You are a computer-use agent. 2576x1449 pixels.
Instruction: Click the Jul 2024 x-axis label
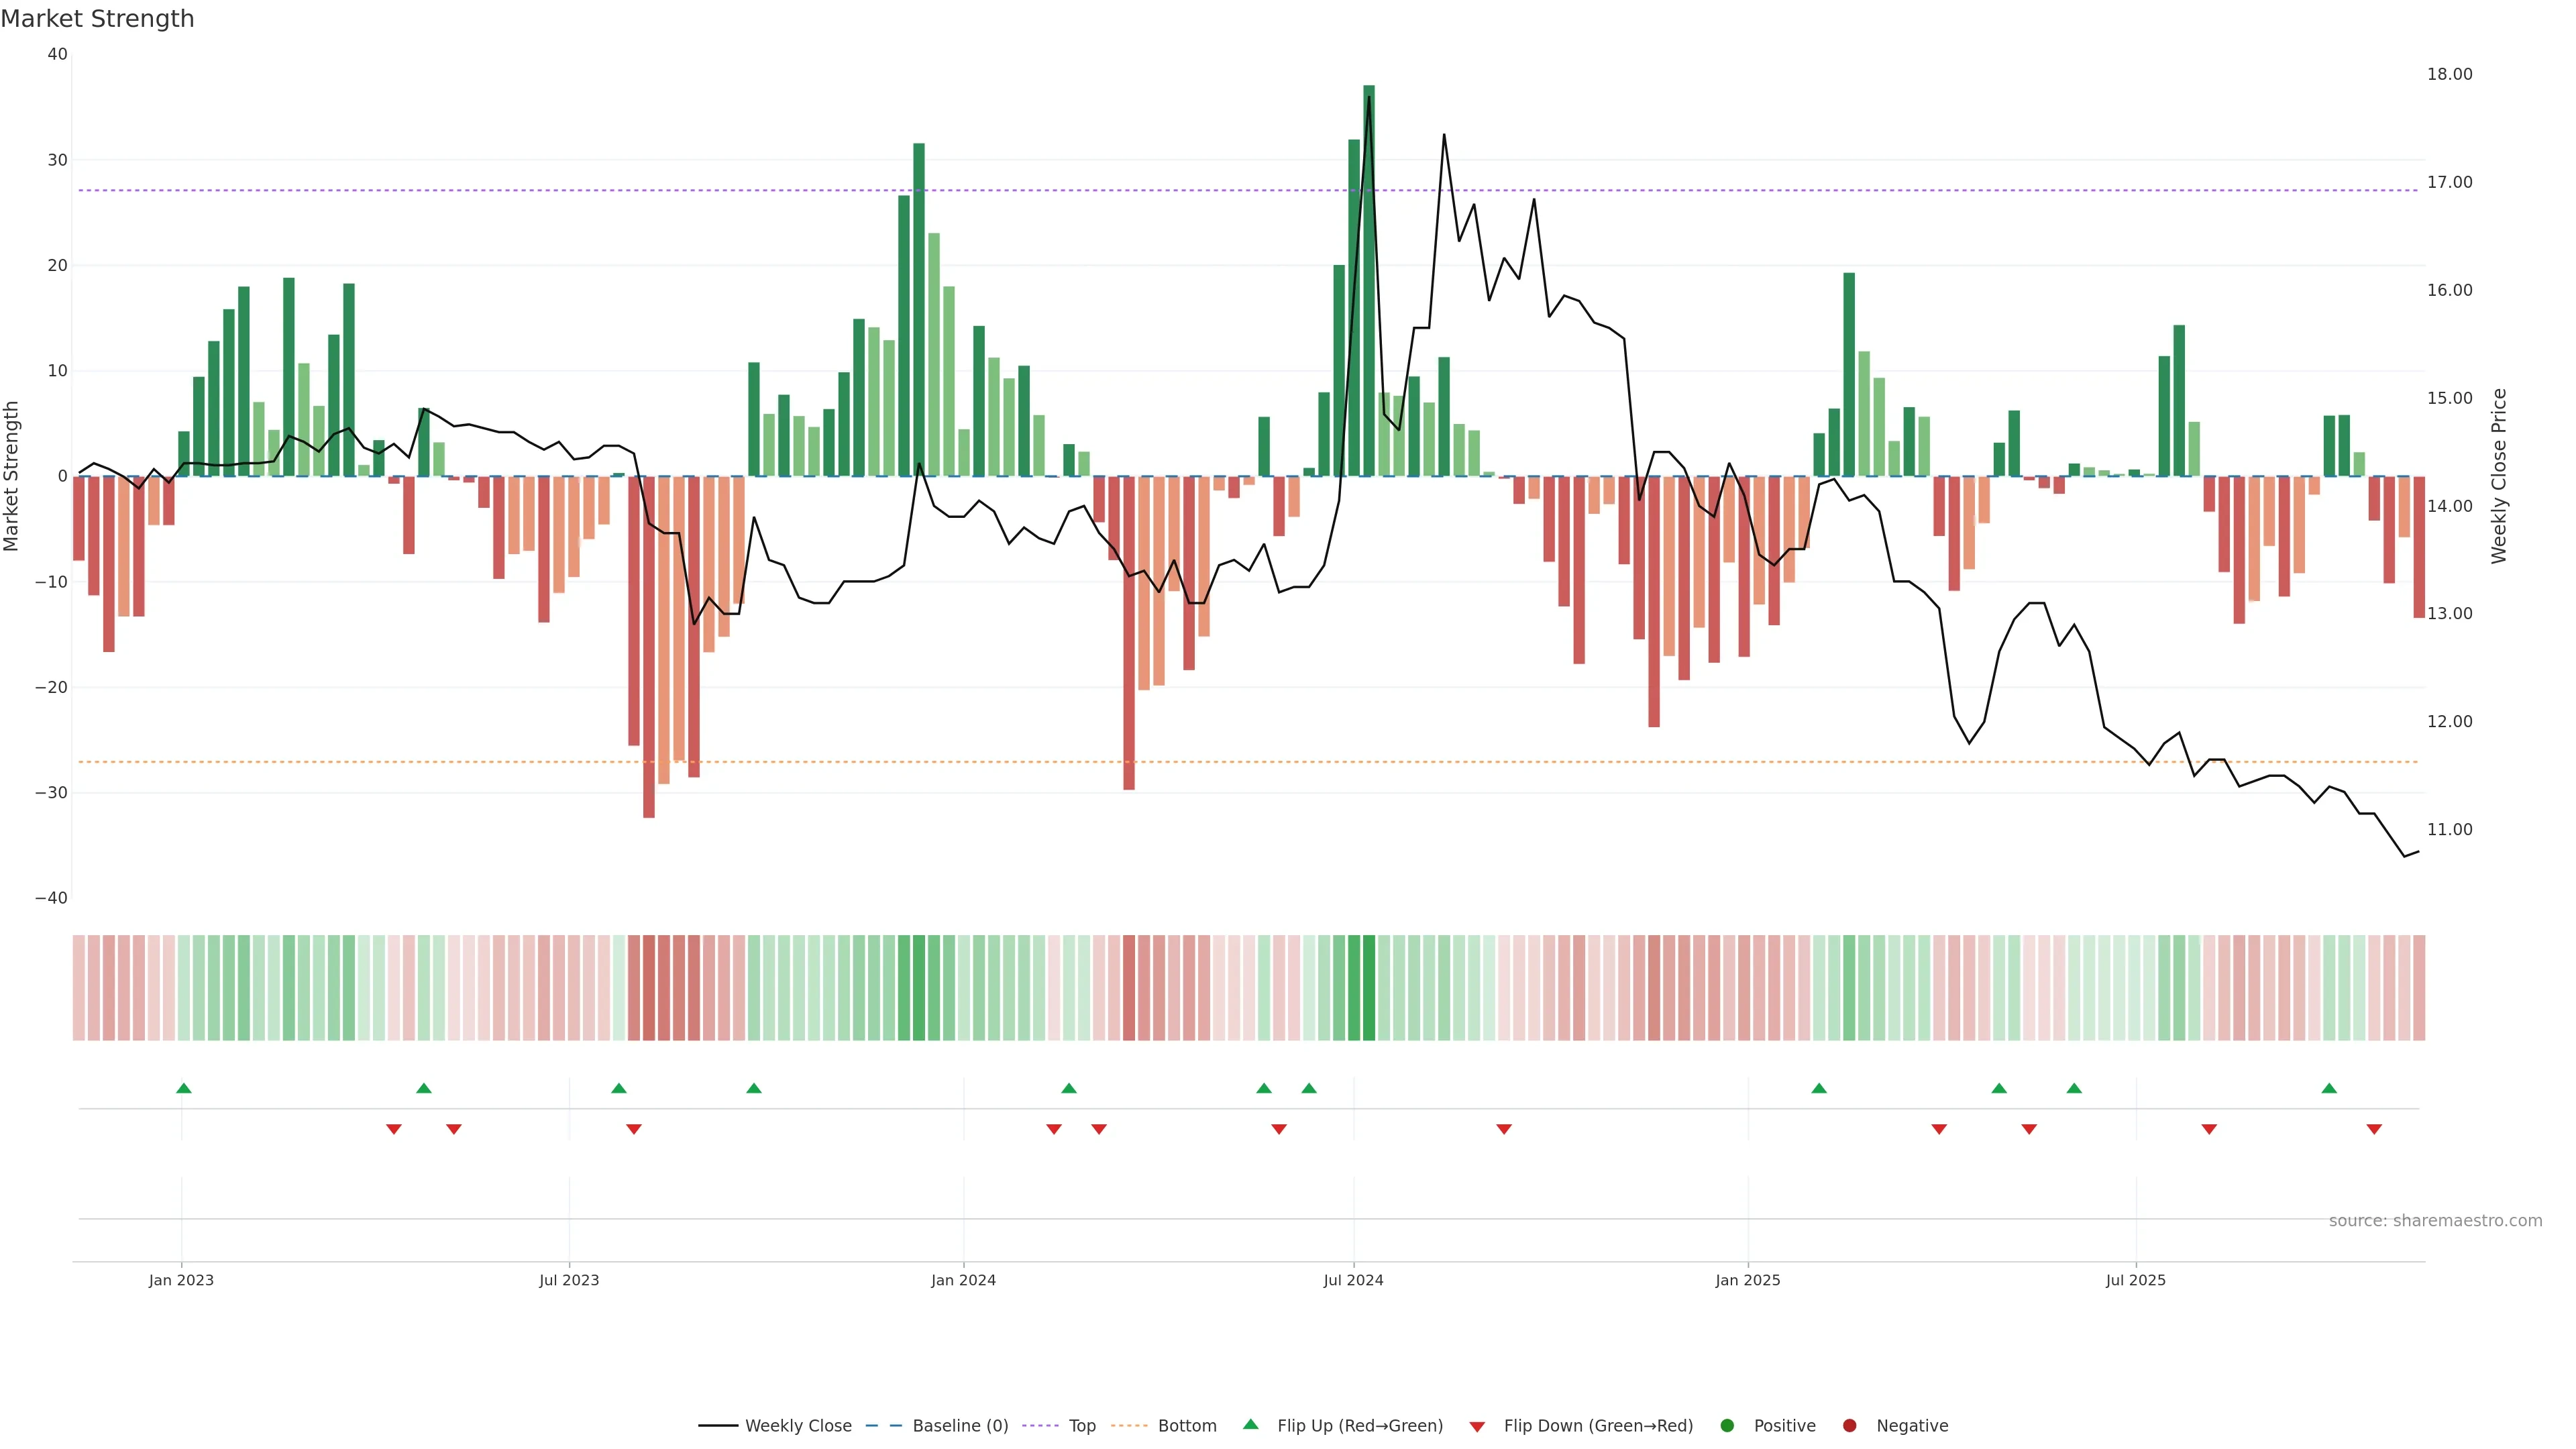click(1353, 1280)
